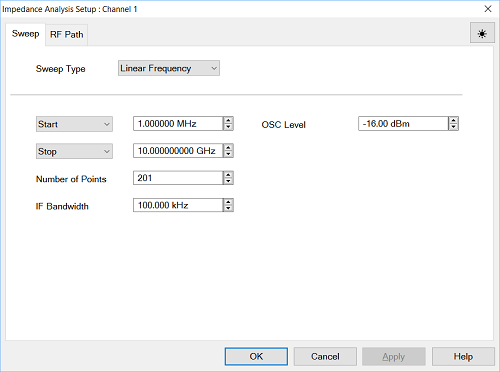Click the sun-shaped brightness icon button

[x=482, y=33]
